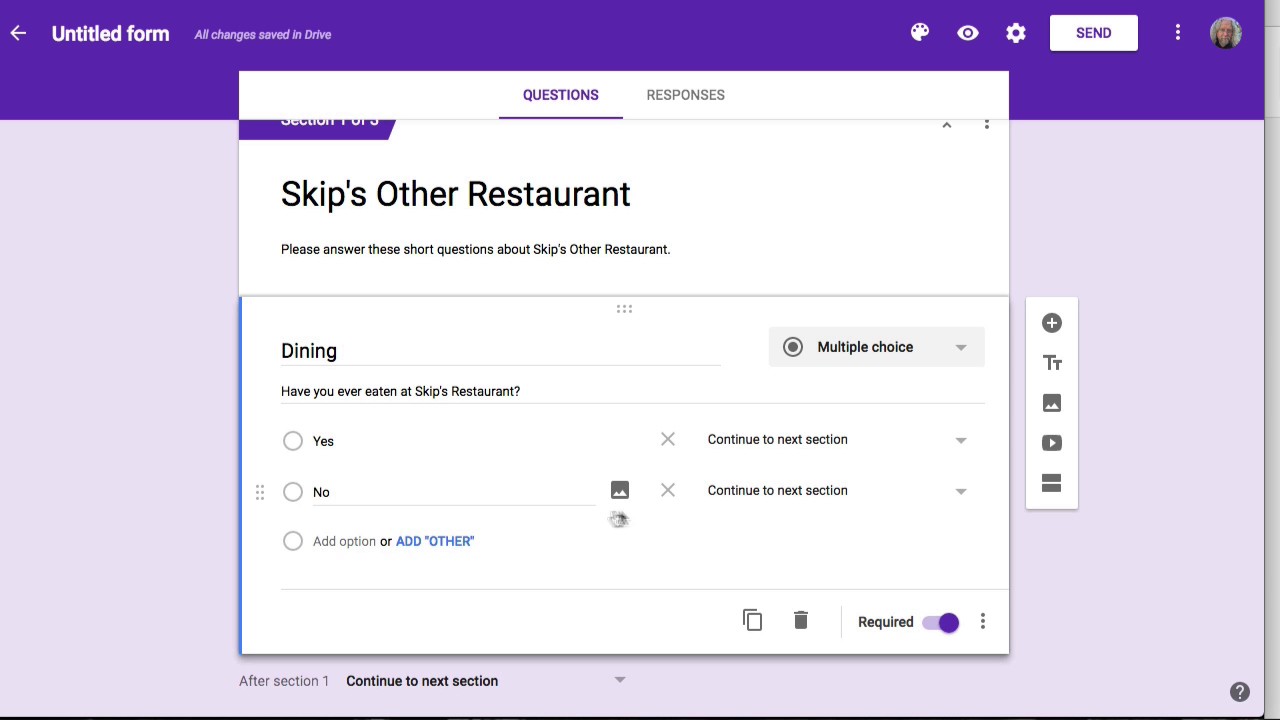This screenshot has height=720, width=1280.
Task: Edit the form description text
Action: coord(476,249)
